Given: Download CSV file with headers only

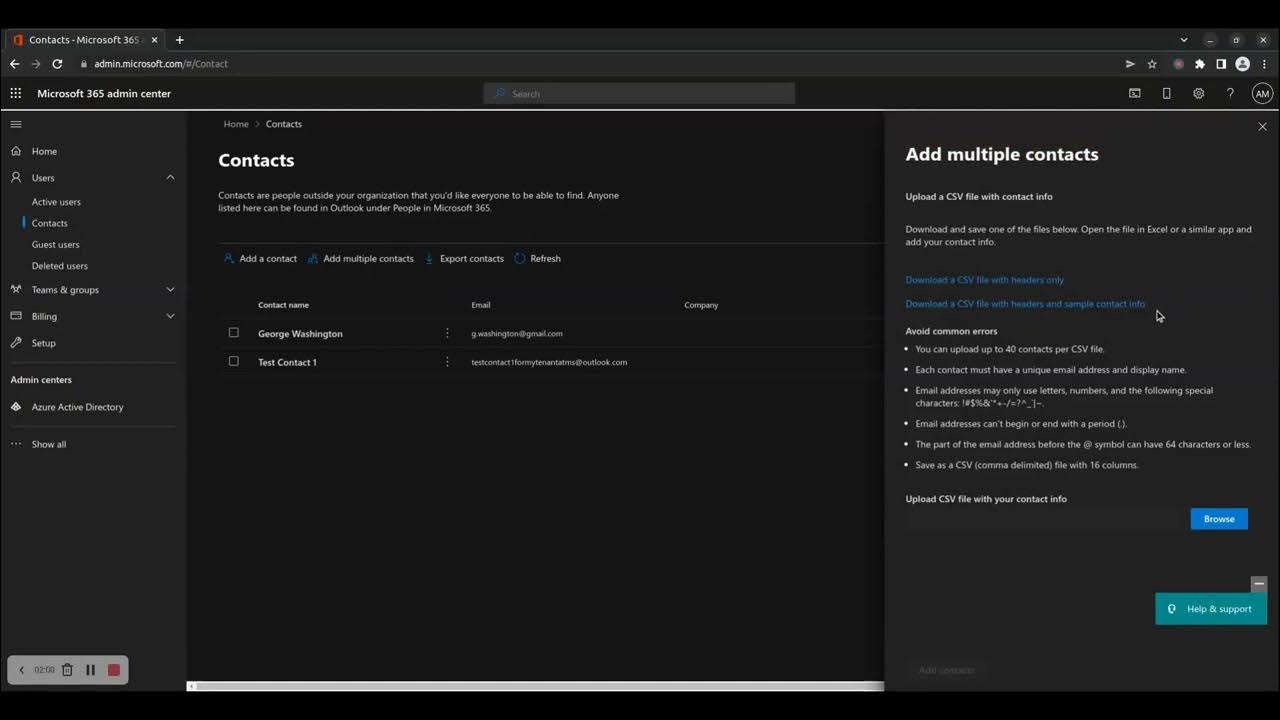Looking at the screenshot, I should [x=984, y=280].
